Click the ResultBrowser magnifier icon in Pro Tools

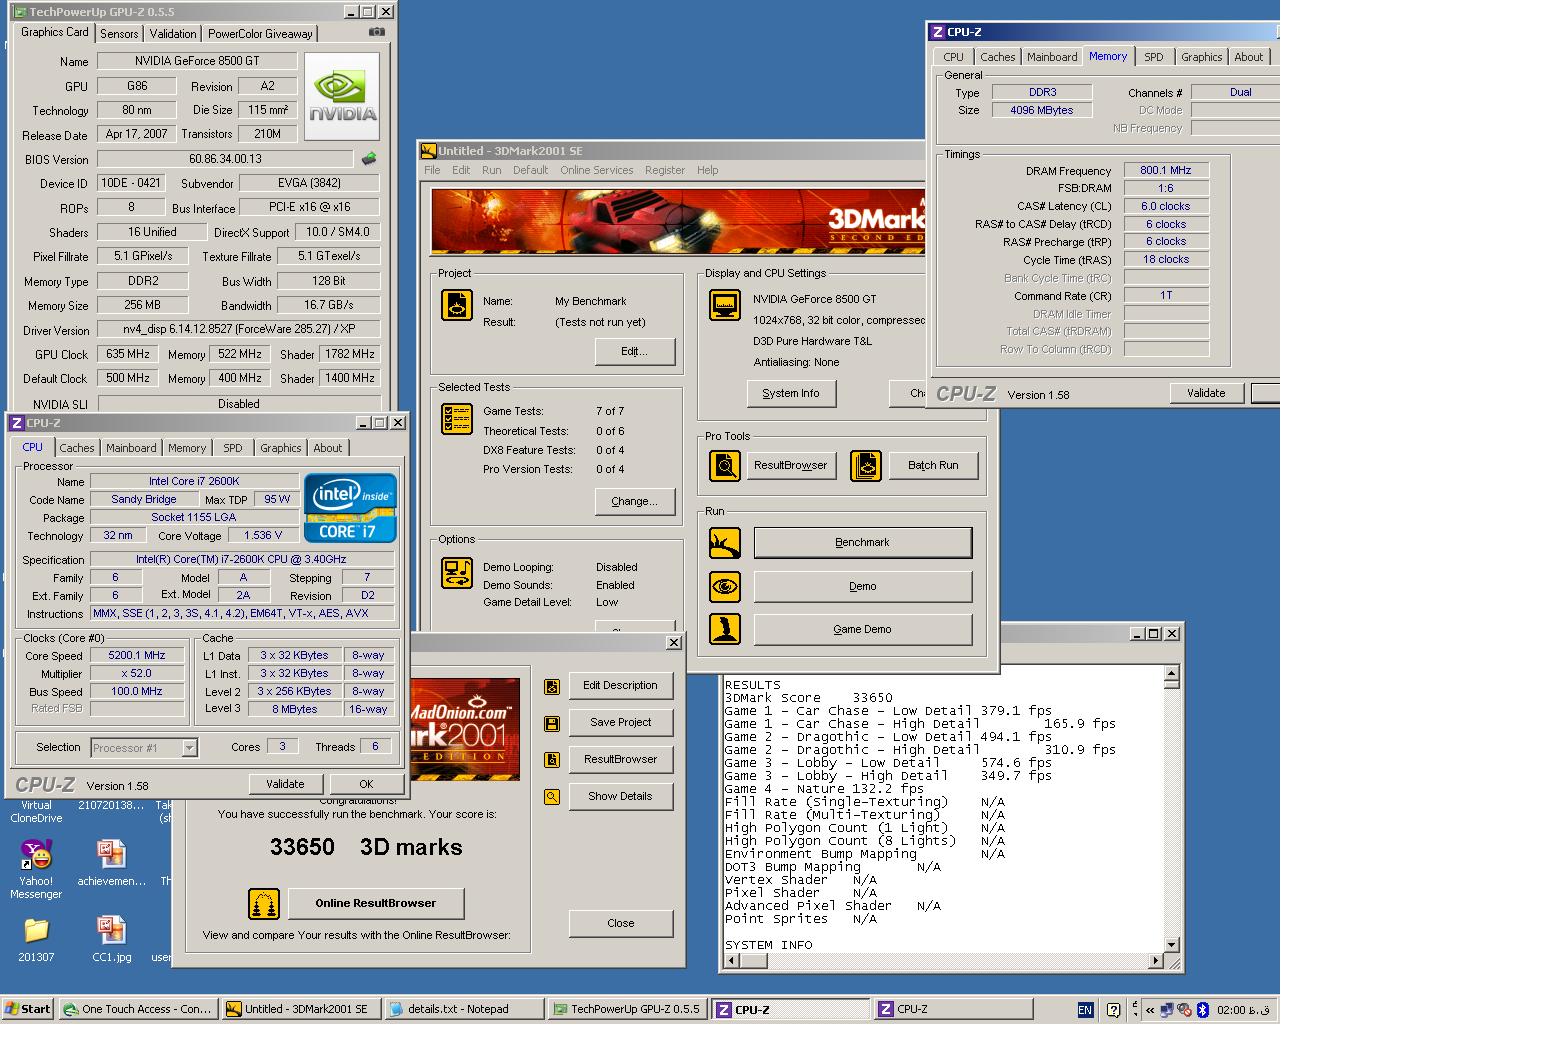pos(725,466)
